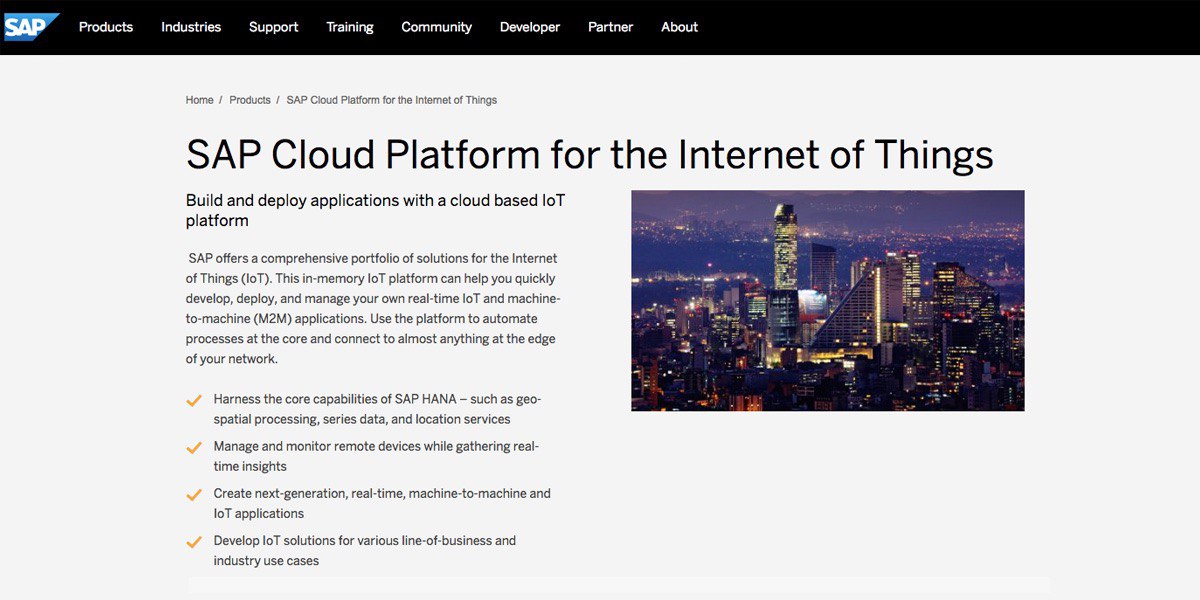Open the Industries menu
This screenshot has height=600, width=1200.
[x=191, y=27]
